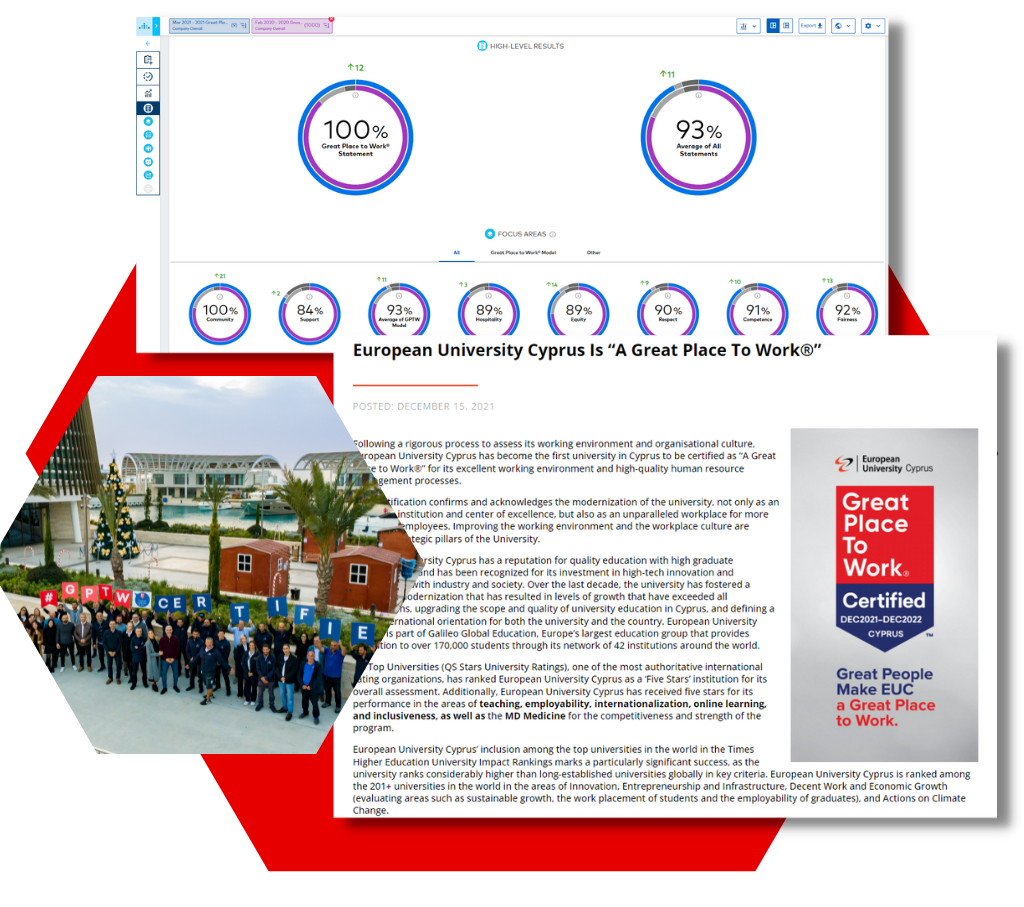Image resolution: width=1024 pixels, height=907 pixels.
Task: Click the Focus Areas section icon
Action: tap(490, 234)
